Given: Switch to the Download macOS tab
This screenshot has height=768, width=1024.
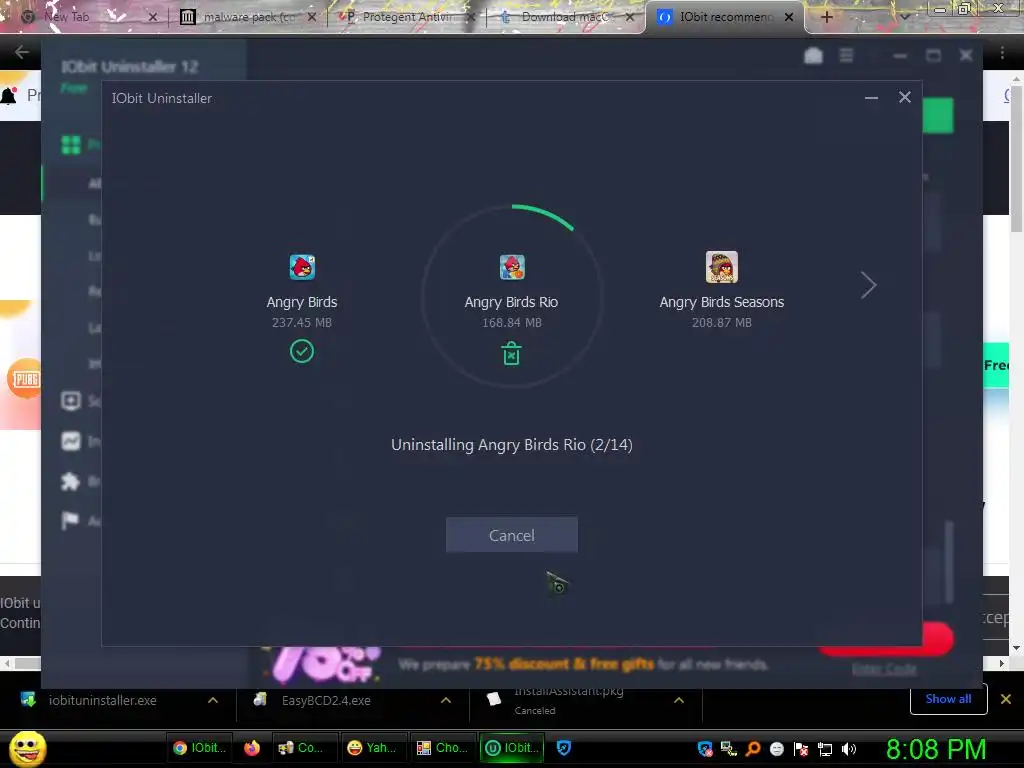Looking at the screenshot, I should point(567,17).
